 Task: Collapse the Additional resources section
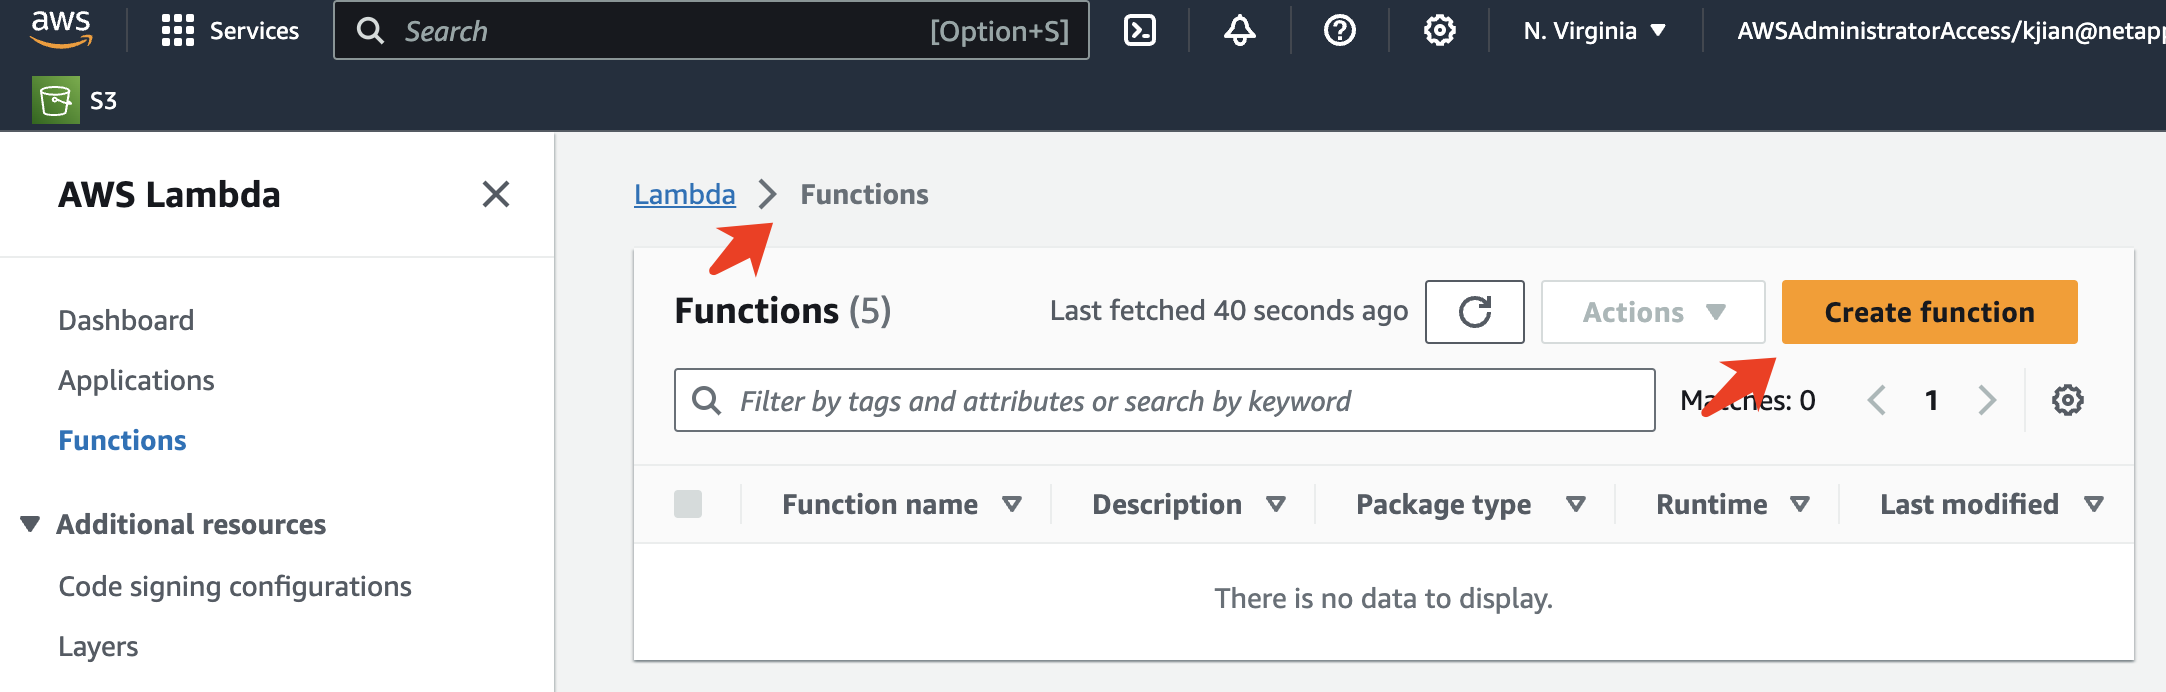pyautogui.click(x=30, y=524)
